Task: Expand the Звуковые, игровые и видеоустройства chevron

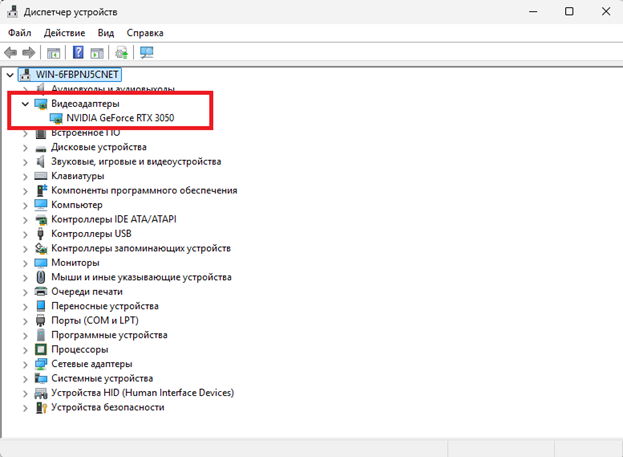Action: click(25, 162)
